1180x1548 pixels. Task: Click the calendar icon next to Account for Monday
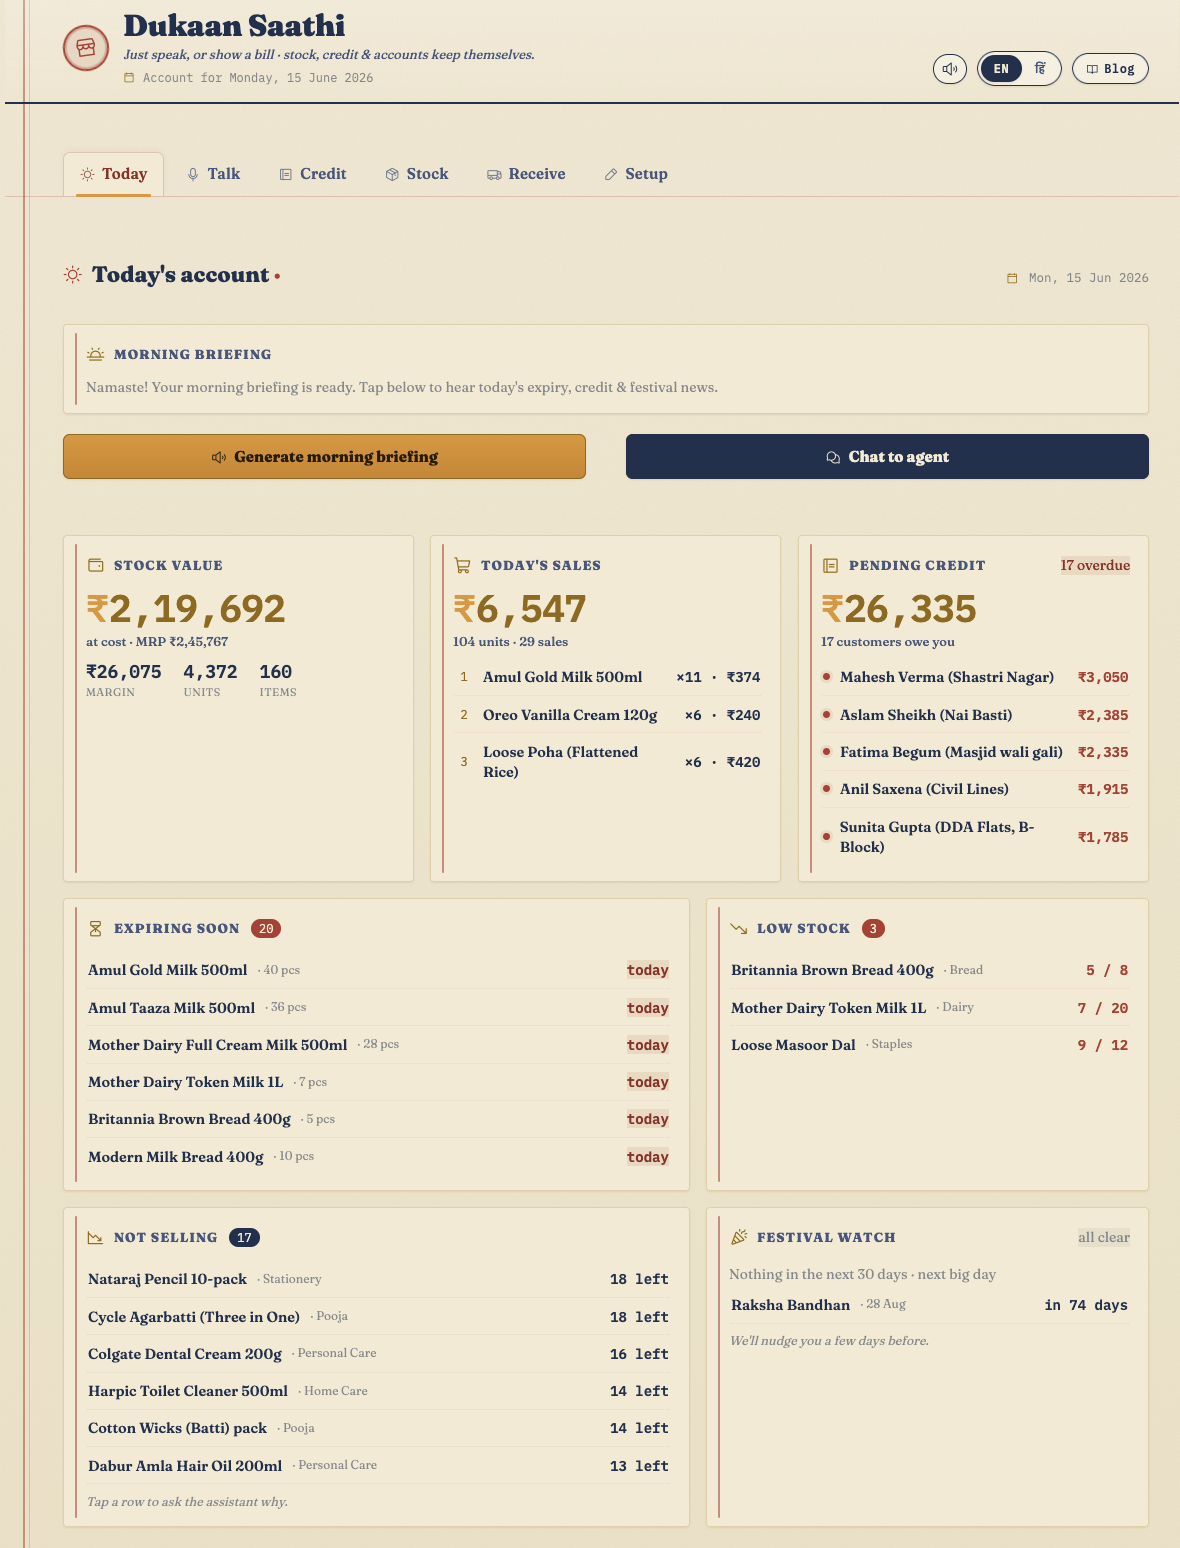point(129,78)
